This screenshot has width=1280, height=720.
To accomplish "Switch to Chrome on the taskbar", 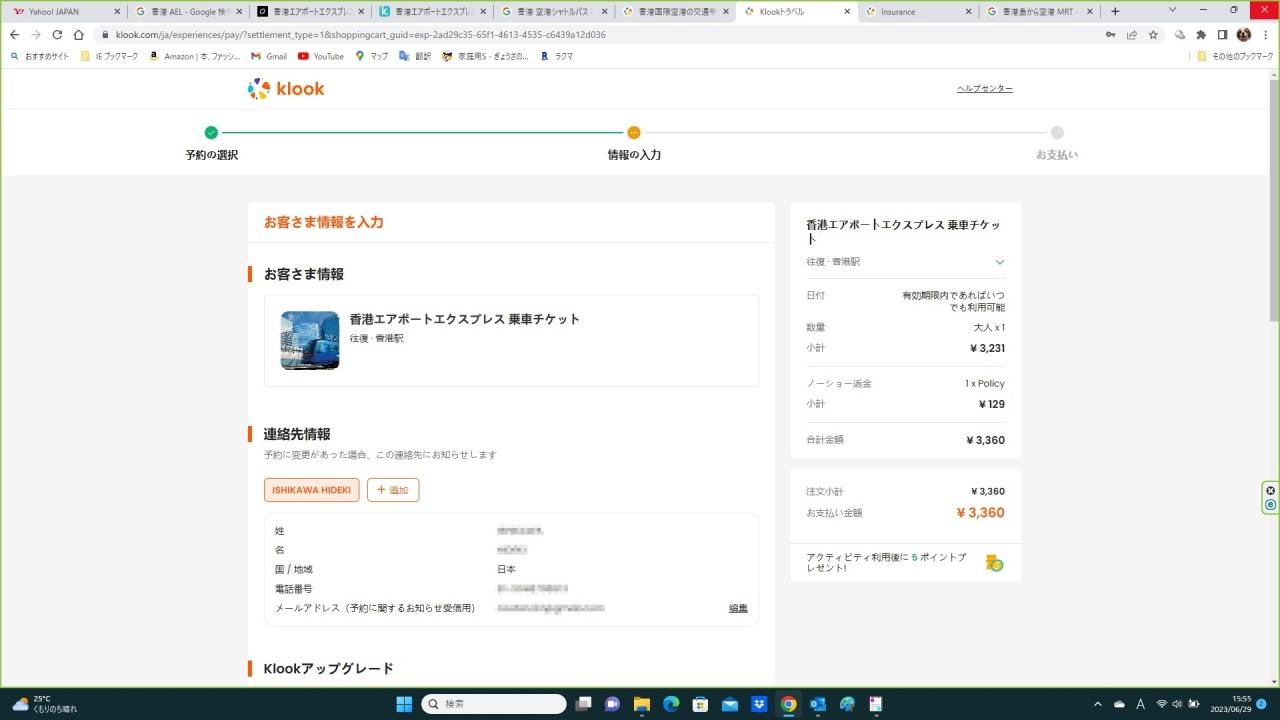I will [788, 704].
